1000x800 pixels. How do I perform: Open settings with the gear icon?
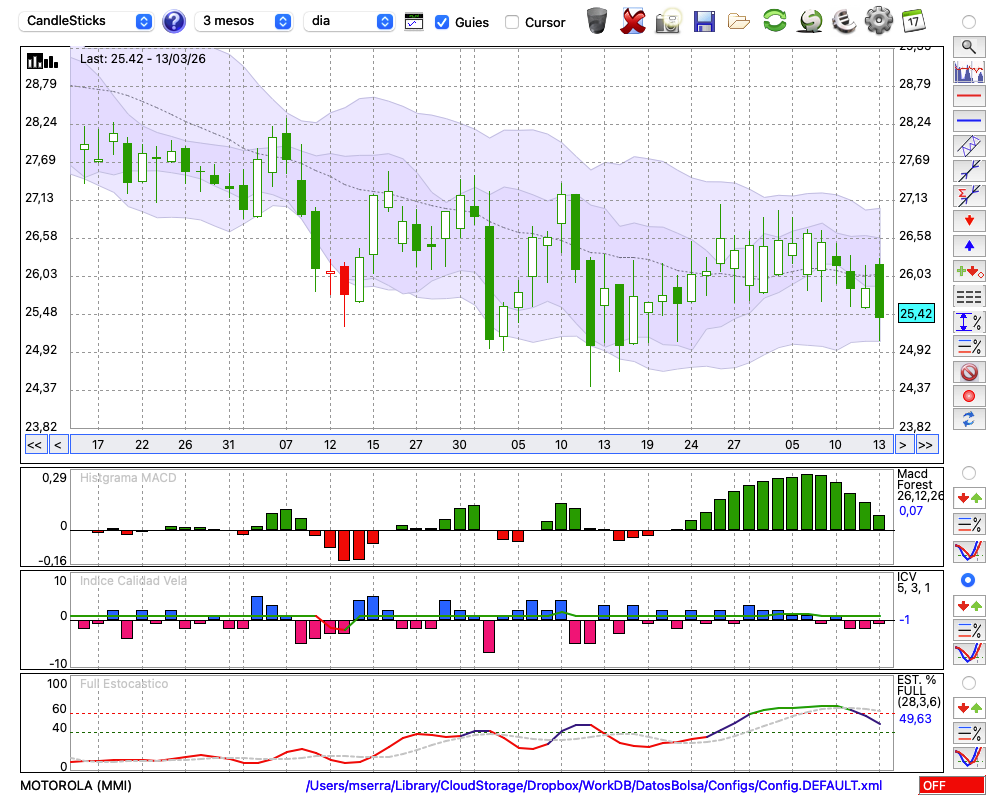pos(879,20)
